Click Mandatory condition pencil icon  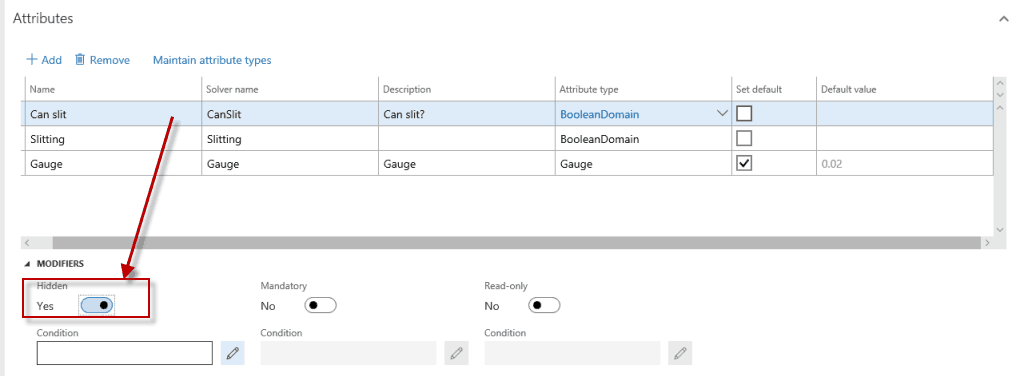457,353
